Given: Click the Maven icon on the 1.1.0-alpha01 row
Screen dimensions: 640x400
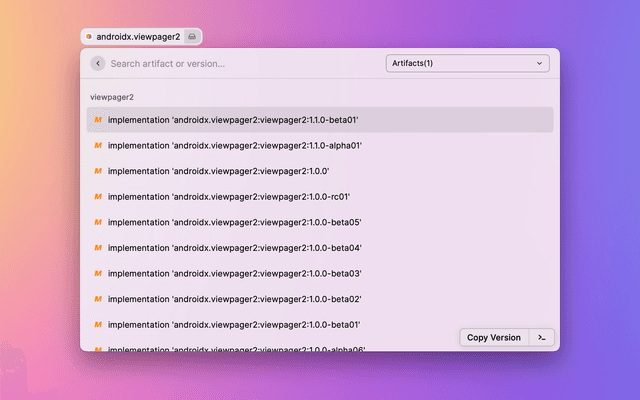Looking at the screenshot, I should tap(98, 145).
